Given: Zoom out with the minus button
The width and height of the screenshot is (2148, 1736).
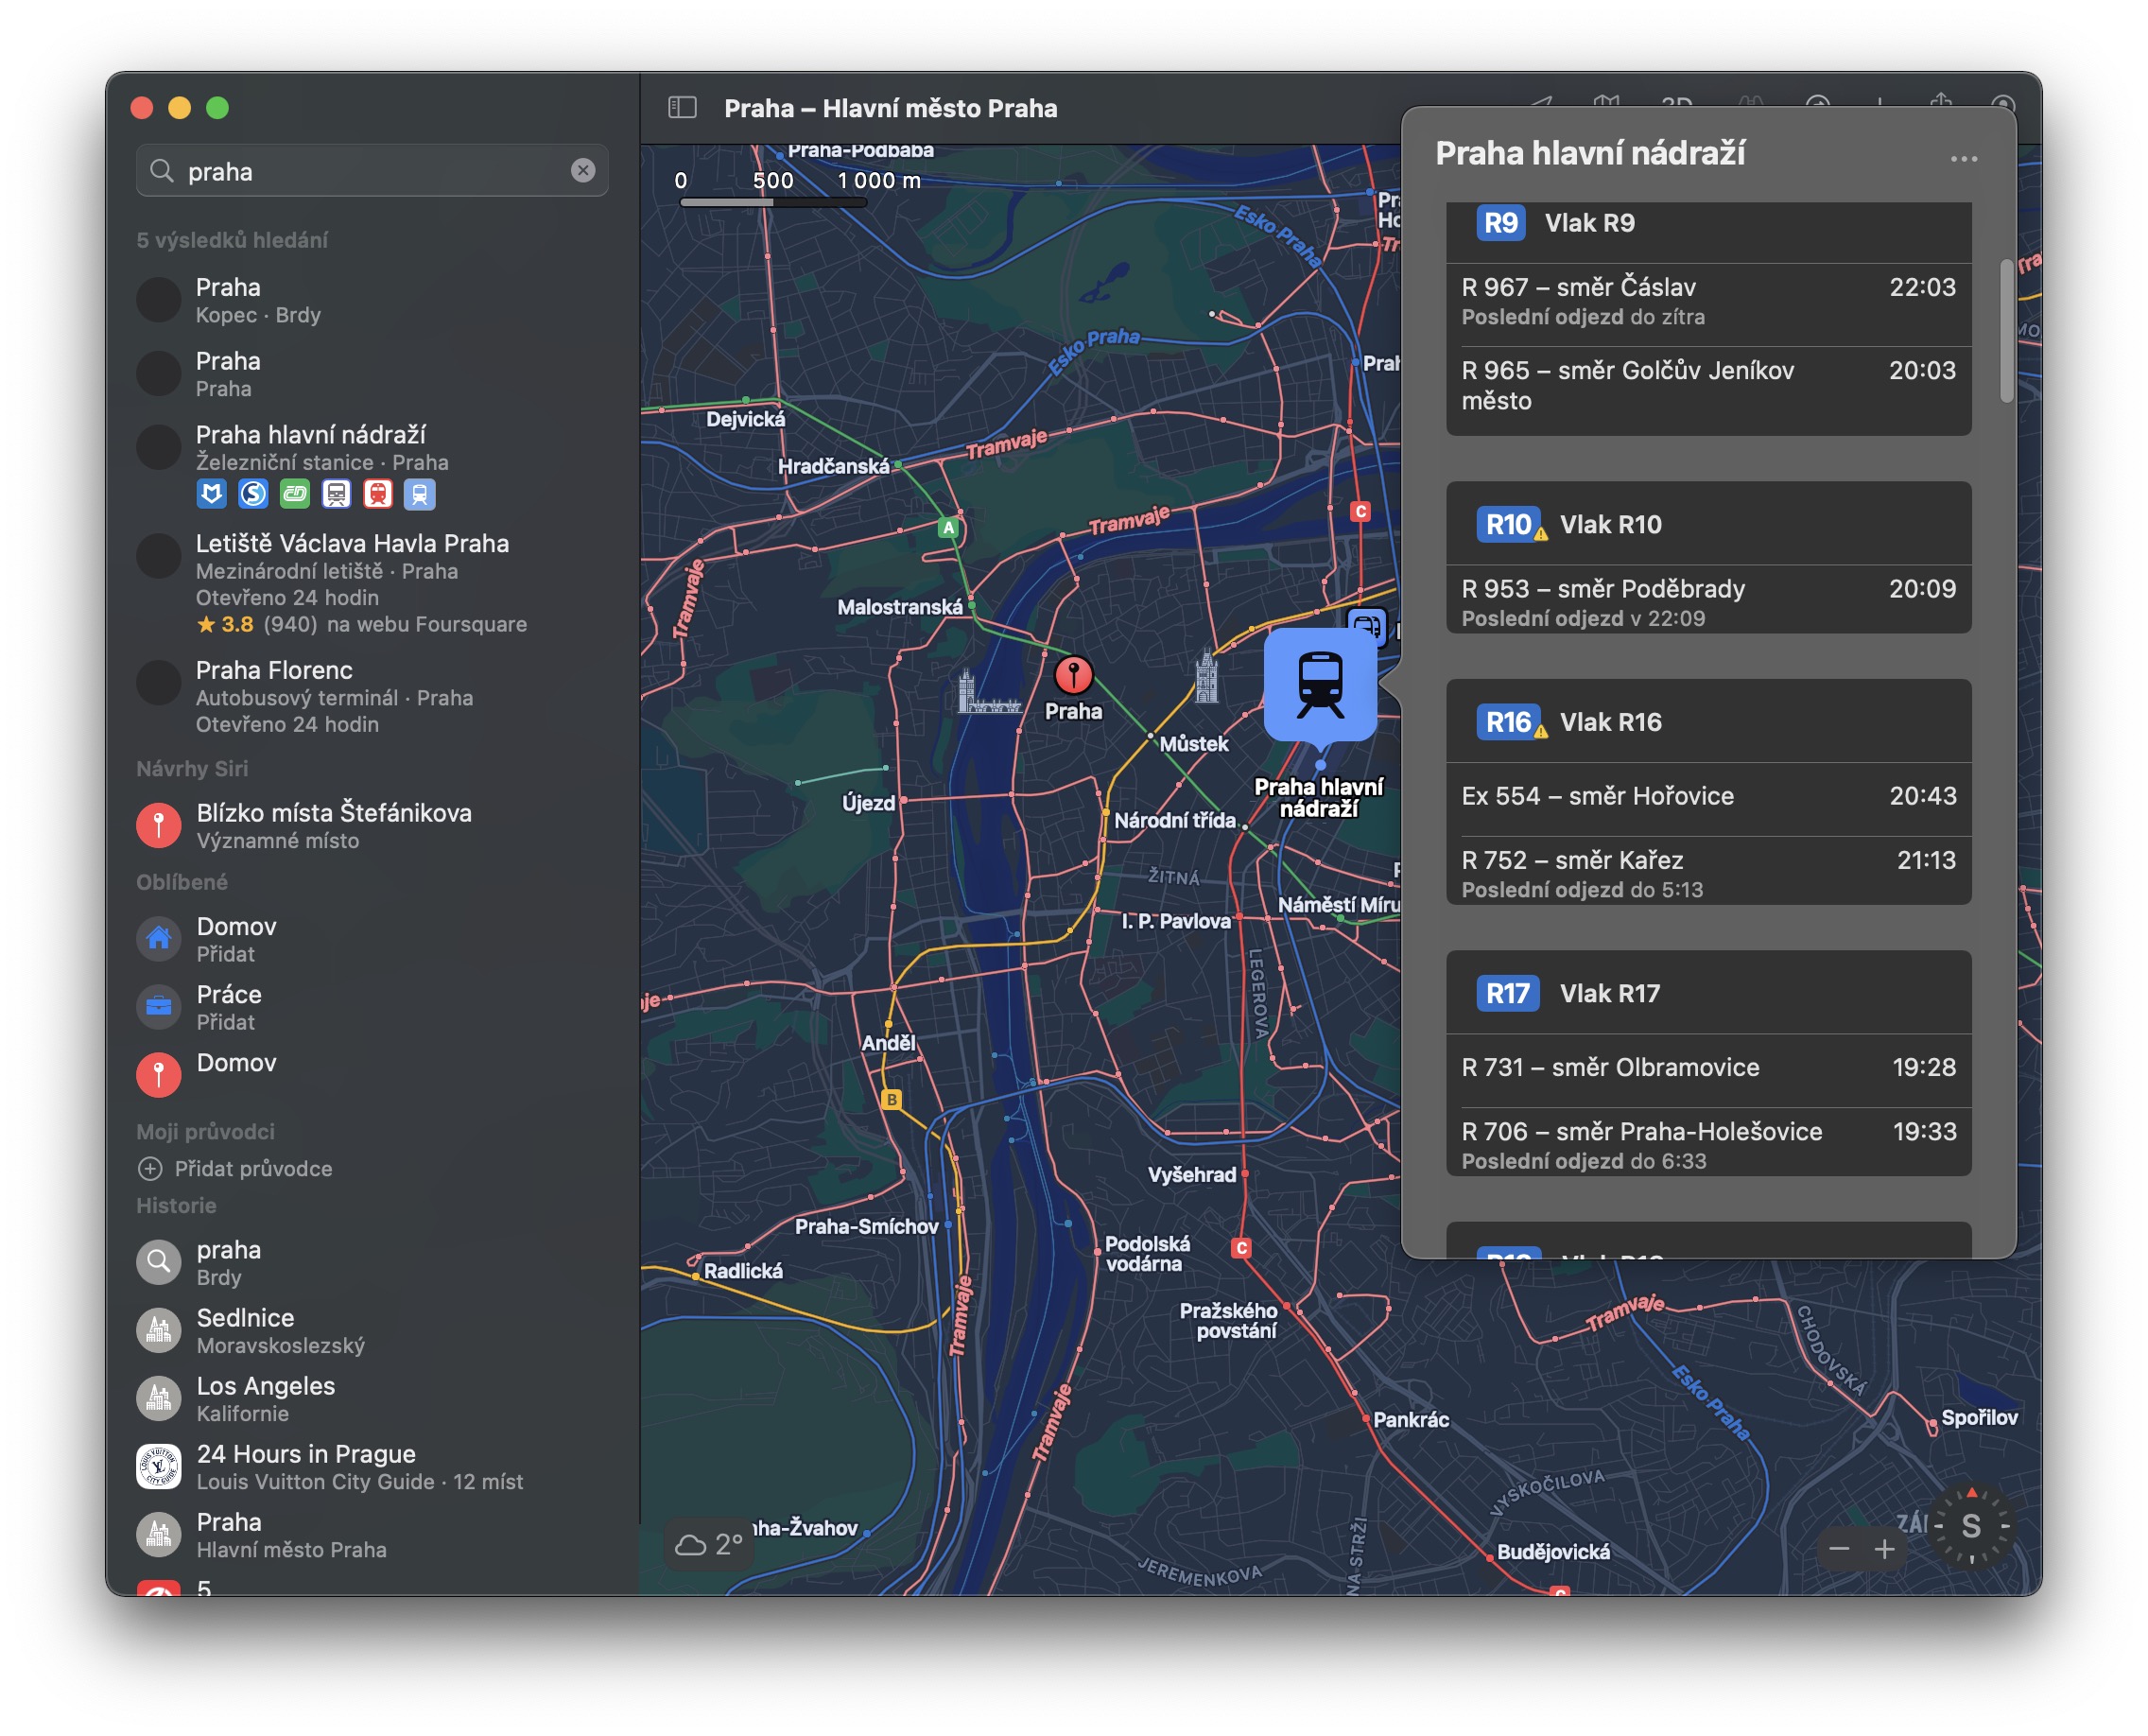Looking at the screenshot, I should (x=1839, y=1549).
